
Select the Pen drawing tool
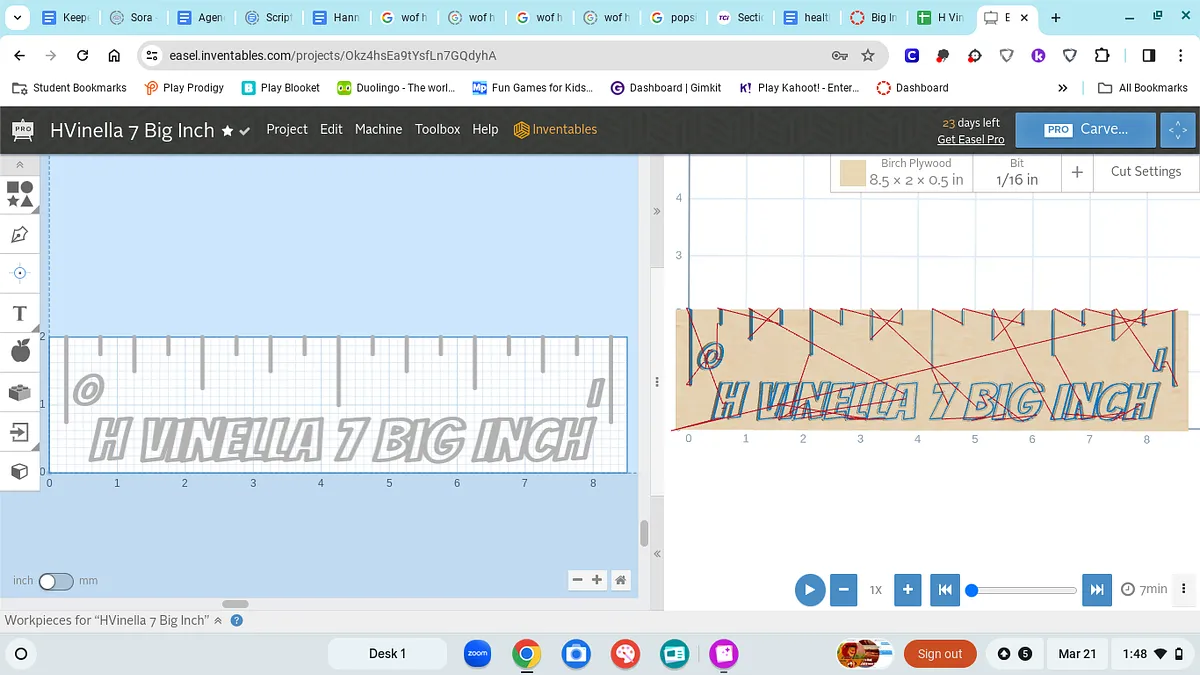coord(19,234)
